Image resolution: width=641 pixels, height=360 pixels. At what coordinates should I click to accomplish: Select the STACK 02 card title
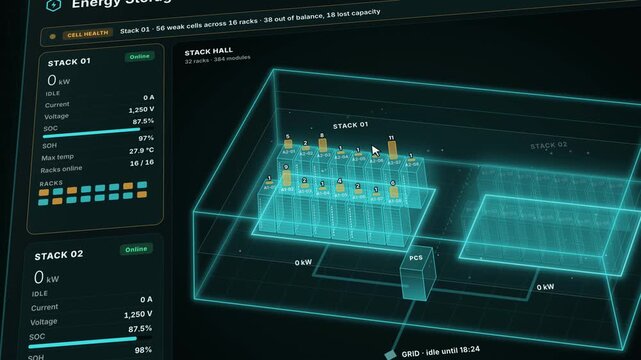coord(59,256)
